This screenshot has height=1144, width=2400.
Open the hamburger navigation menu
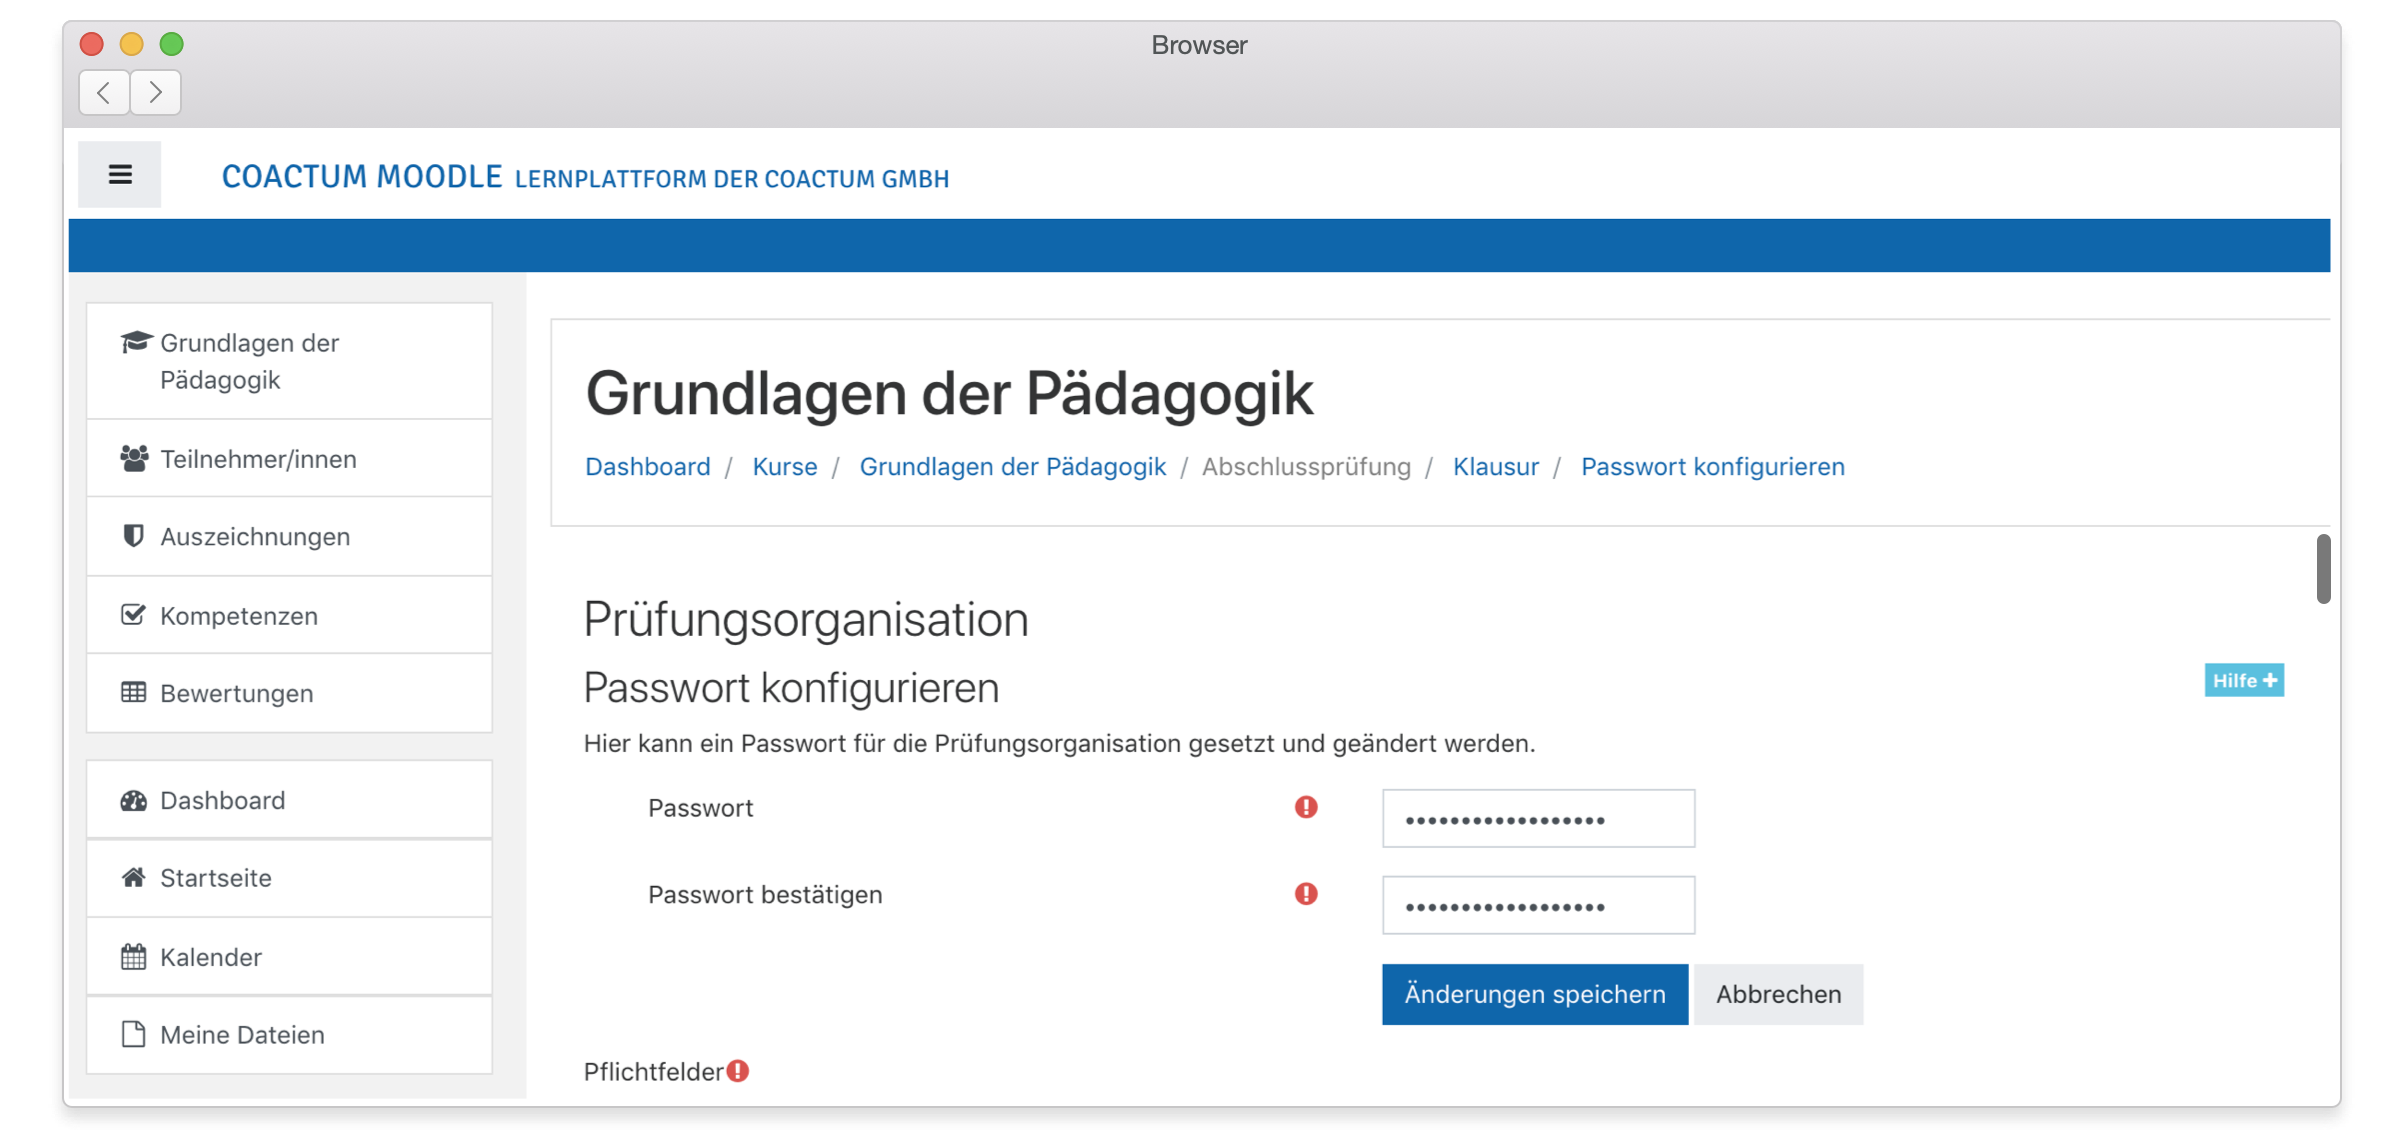119,173
